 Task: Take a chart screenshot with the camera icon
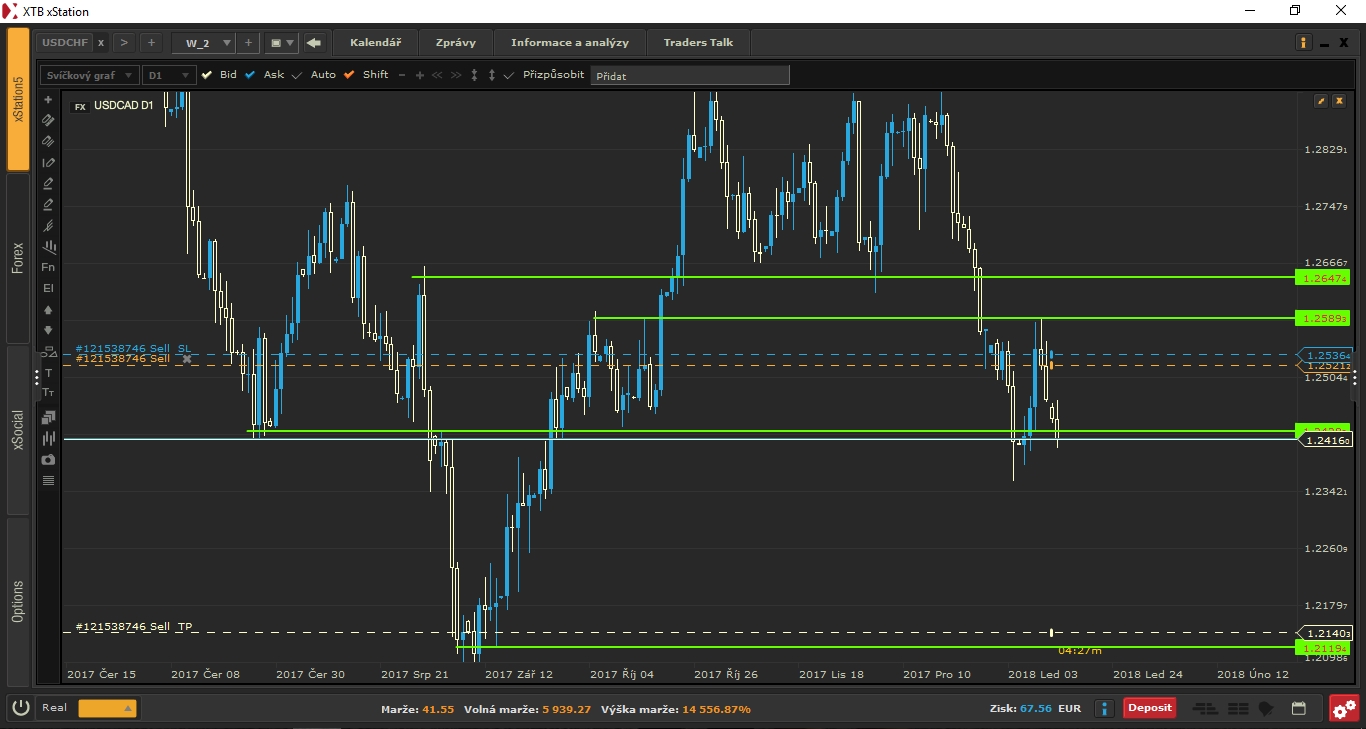coord(48,460)
